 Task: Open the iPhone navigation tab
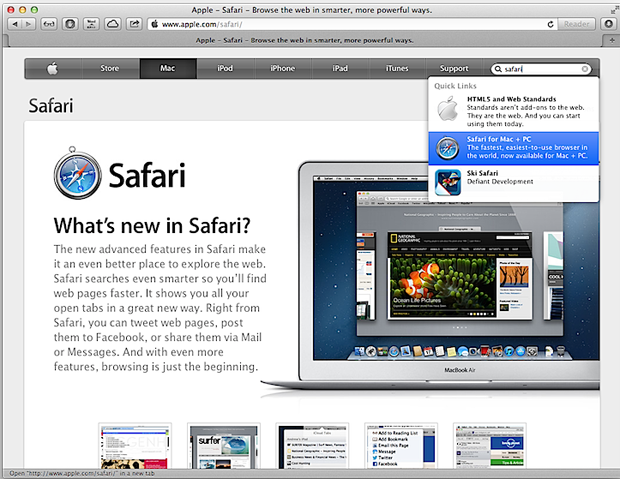(283, 68)
